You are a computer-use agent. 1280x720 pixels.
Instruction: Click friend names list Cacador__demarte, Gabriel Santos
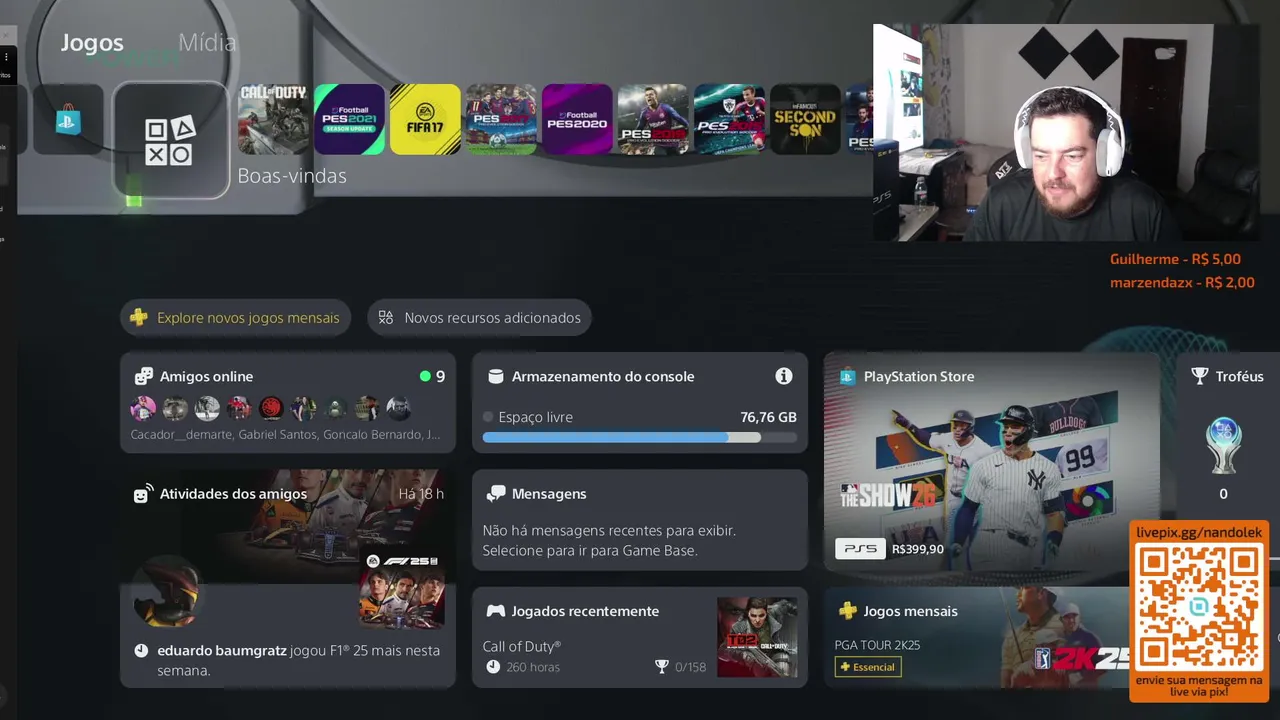285,435
